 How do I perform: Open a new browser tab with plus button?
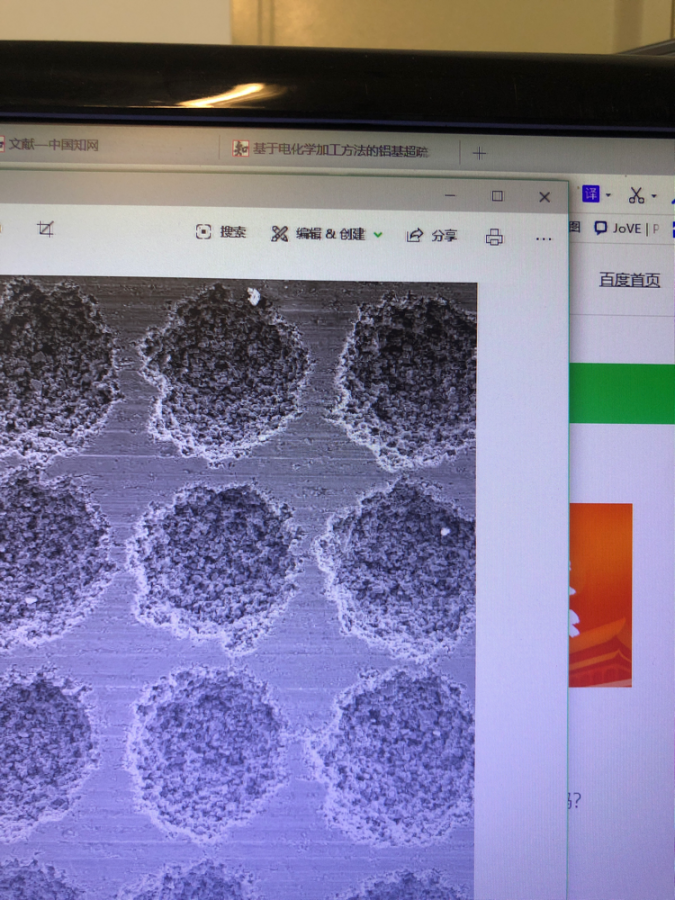479,153
